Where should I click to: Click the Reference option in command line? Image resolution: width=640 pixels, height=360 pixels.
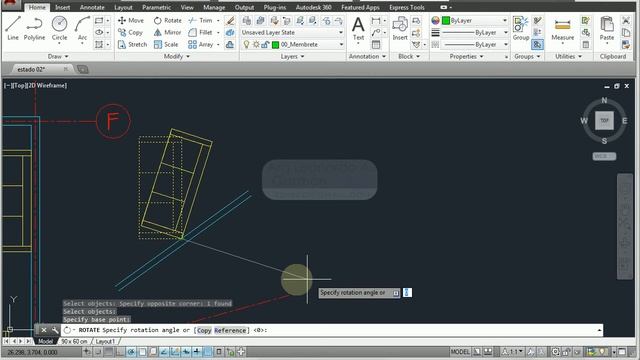click(x=230, y=330)
